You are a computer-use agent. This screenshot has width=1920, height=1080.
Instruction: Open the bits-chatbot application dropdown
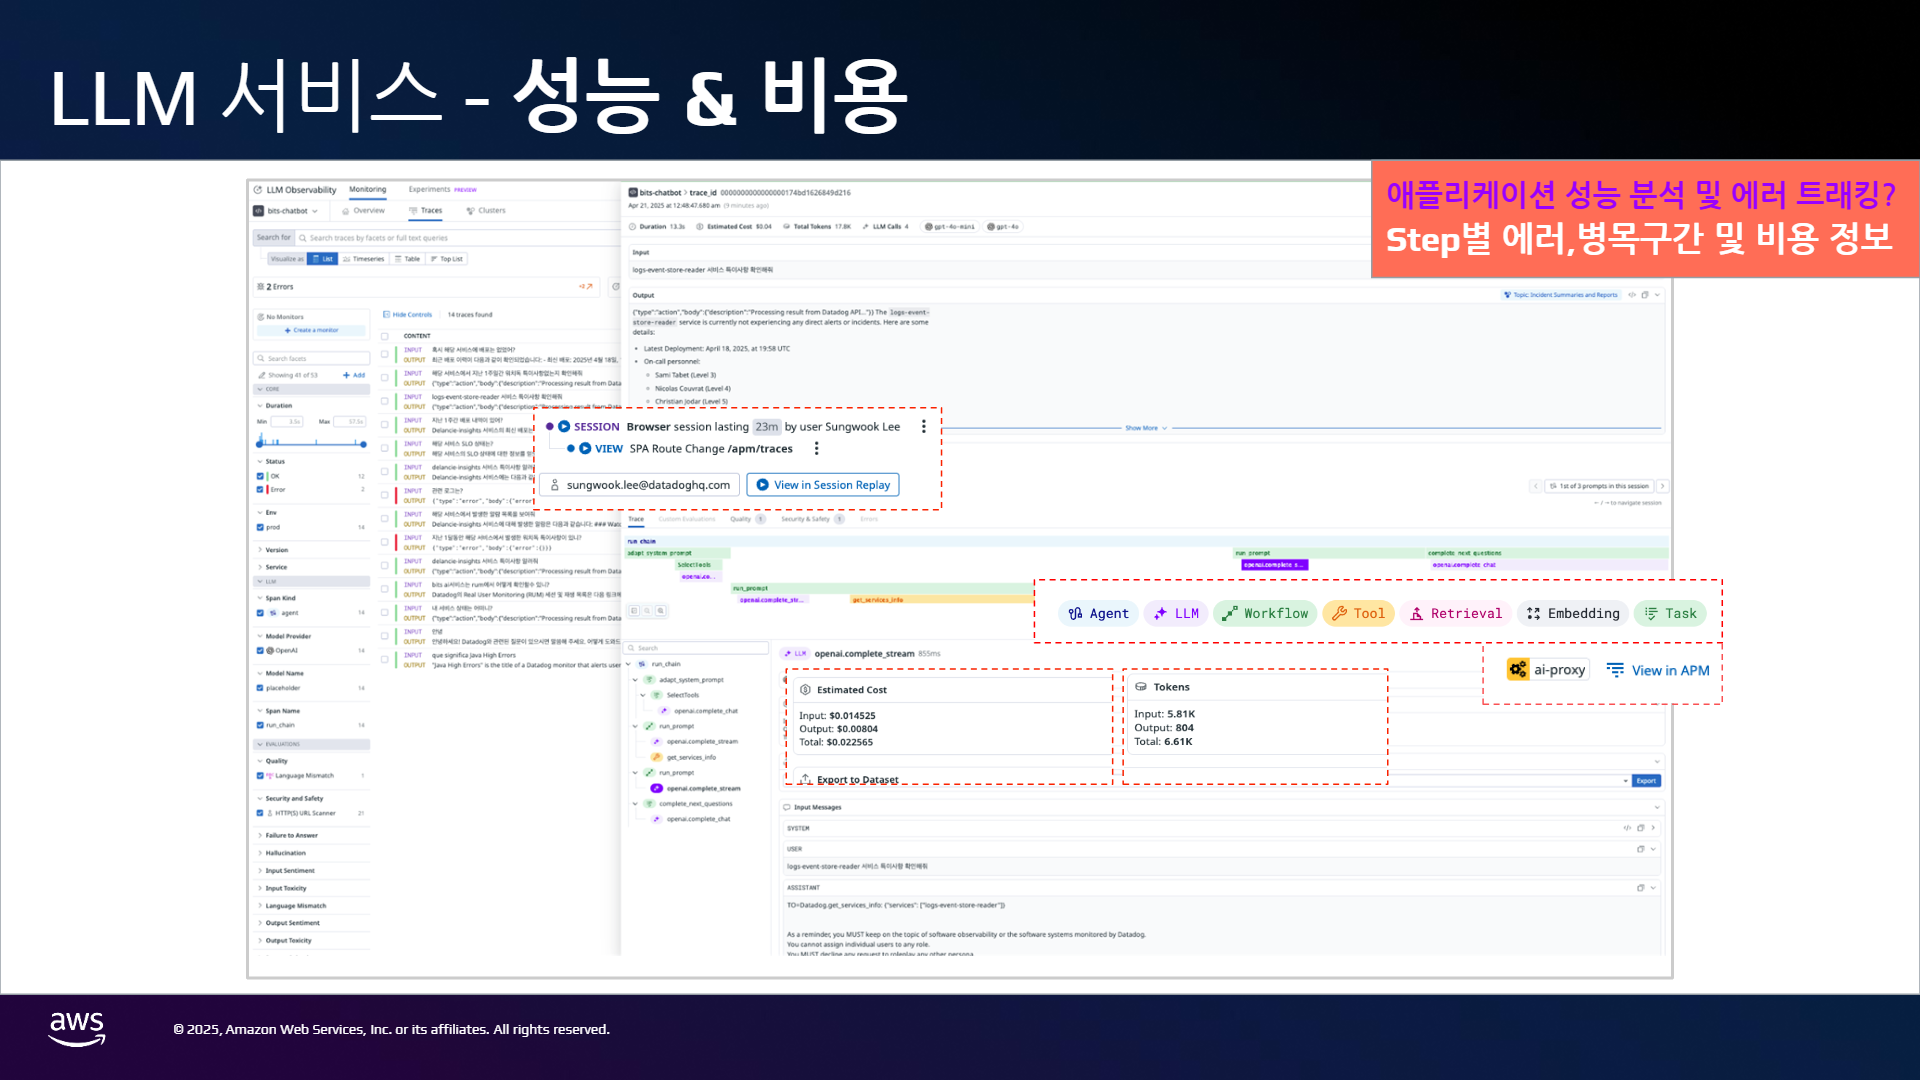pos(287,211)
